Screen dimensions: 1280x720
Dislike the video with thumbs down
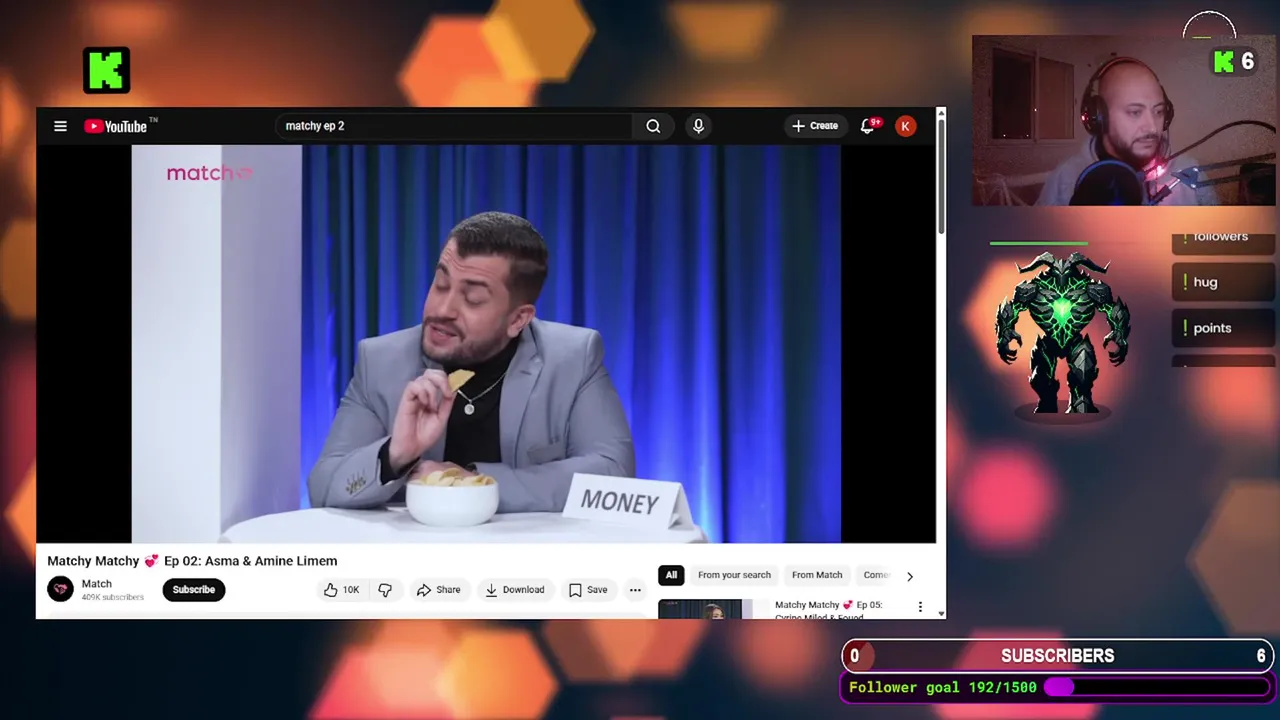385,590
